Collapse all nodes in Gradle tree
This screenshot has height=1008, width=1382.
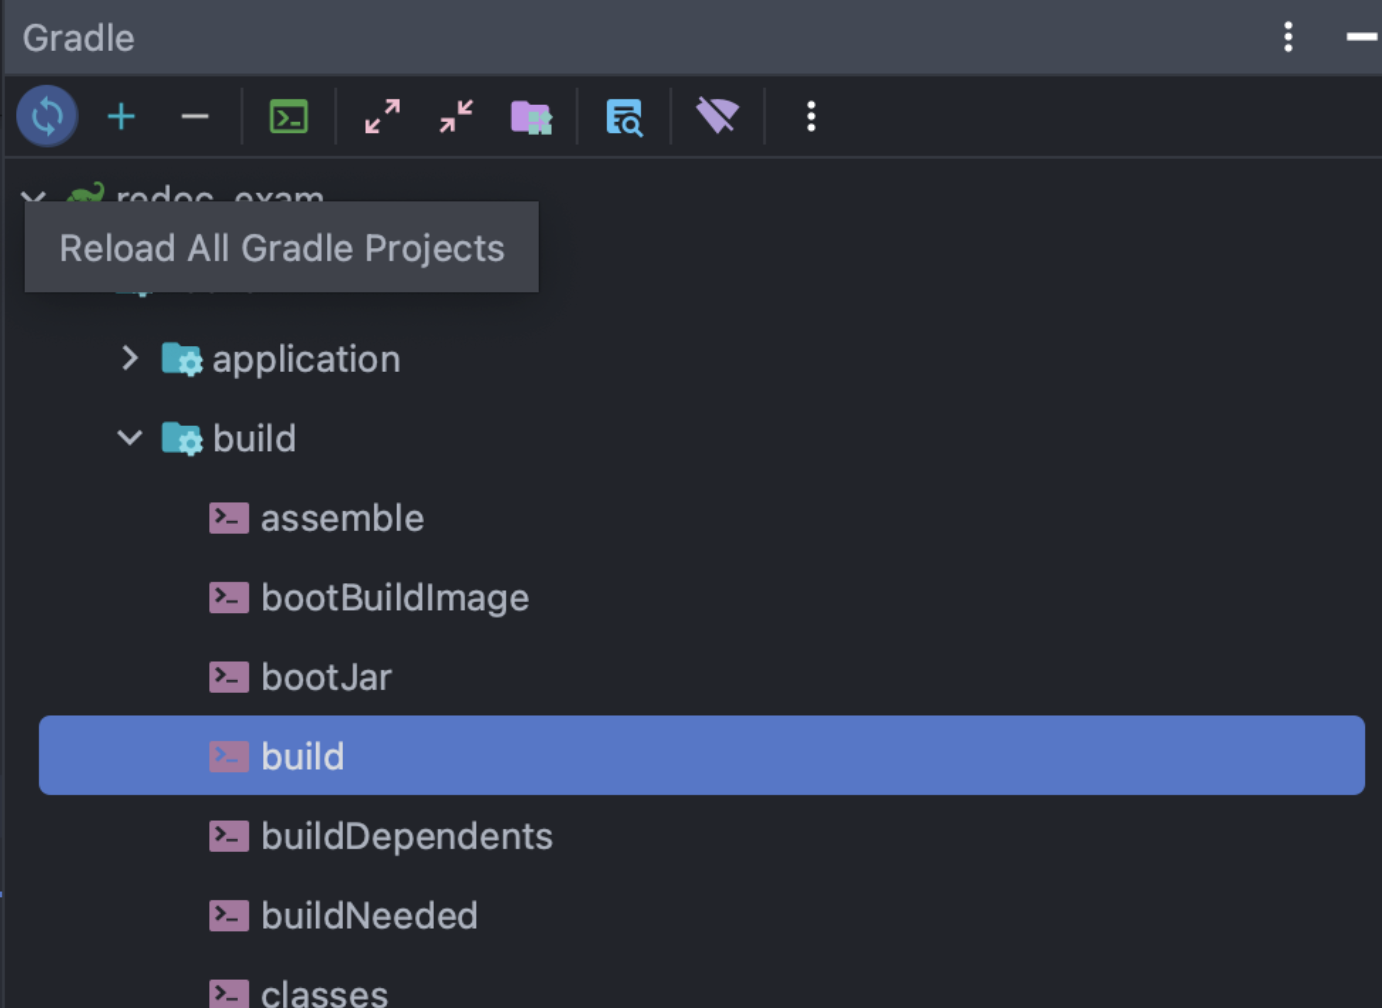456,117
